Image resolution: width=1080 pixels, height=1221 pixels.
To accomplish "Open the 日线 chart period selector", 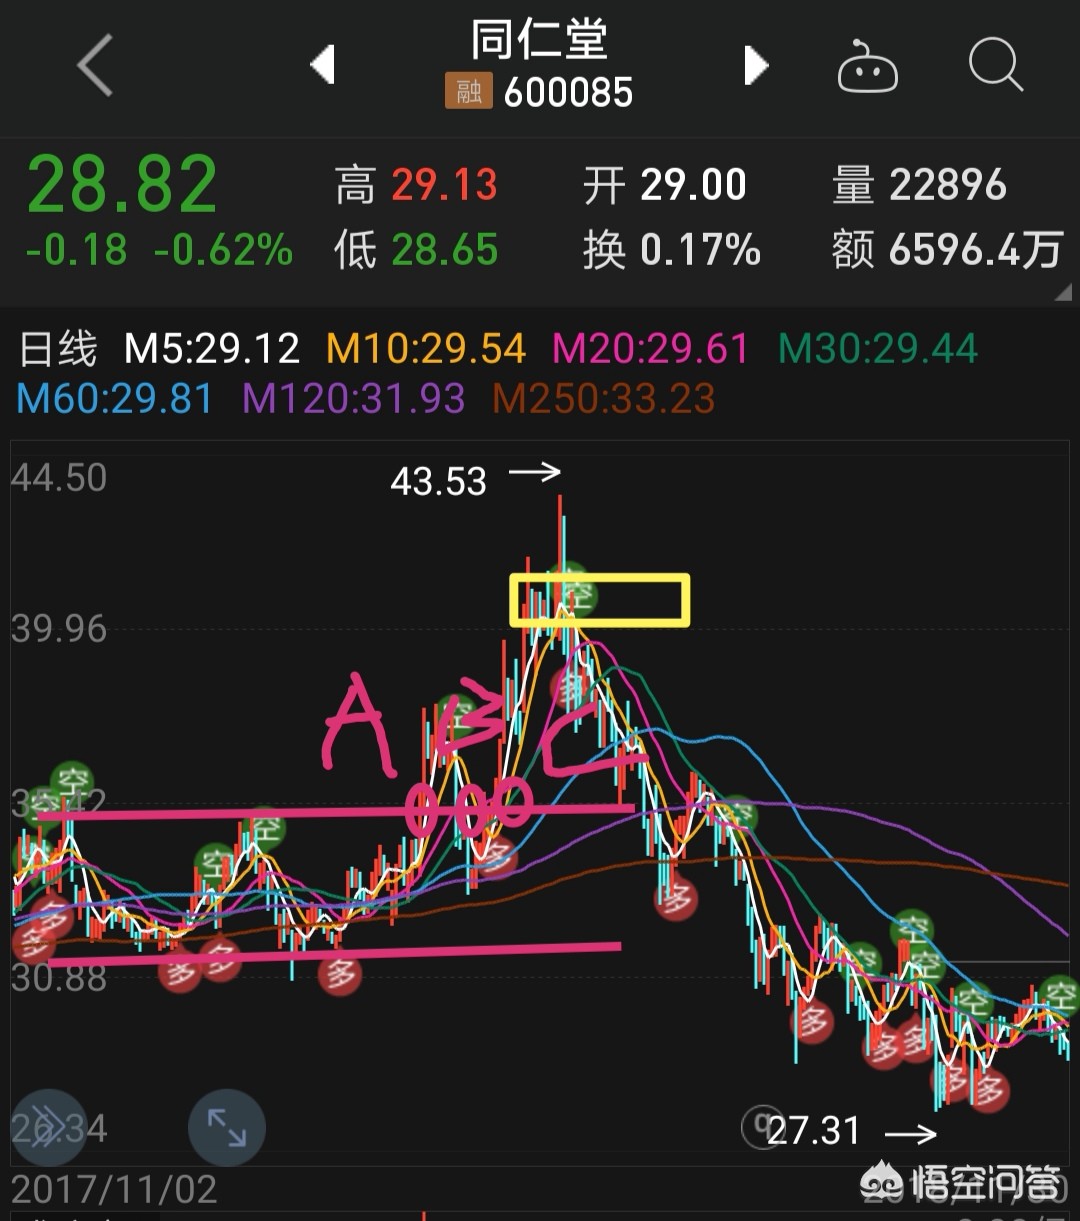I will [59, 349].
